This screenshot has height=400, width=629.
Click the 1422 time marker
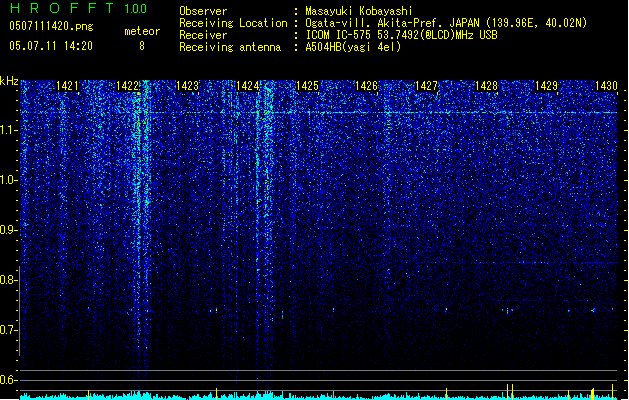[127, 86]
